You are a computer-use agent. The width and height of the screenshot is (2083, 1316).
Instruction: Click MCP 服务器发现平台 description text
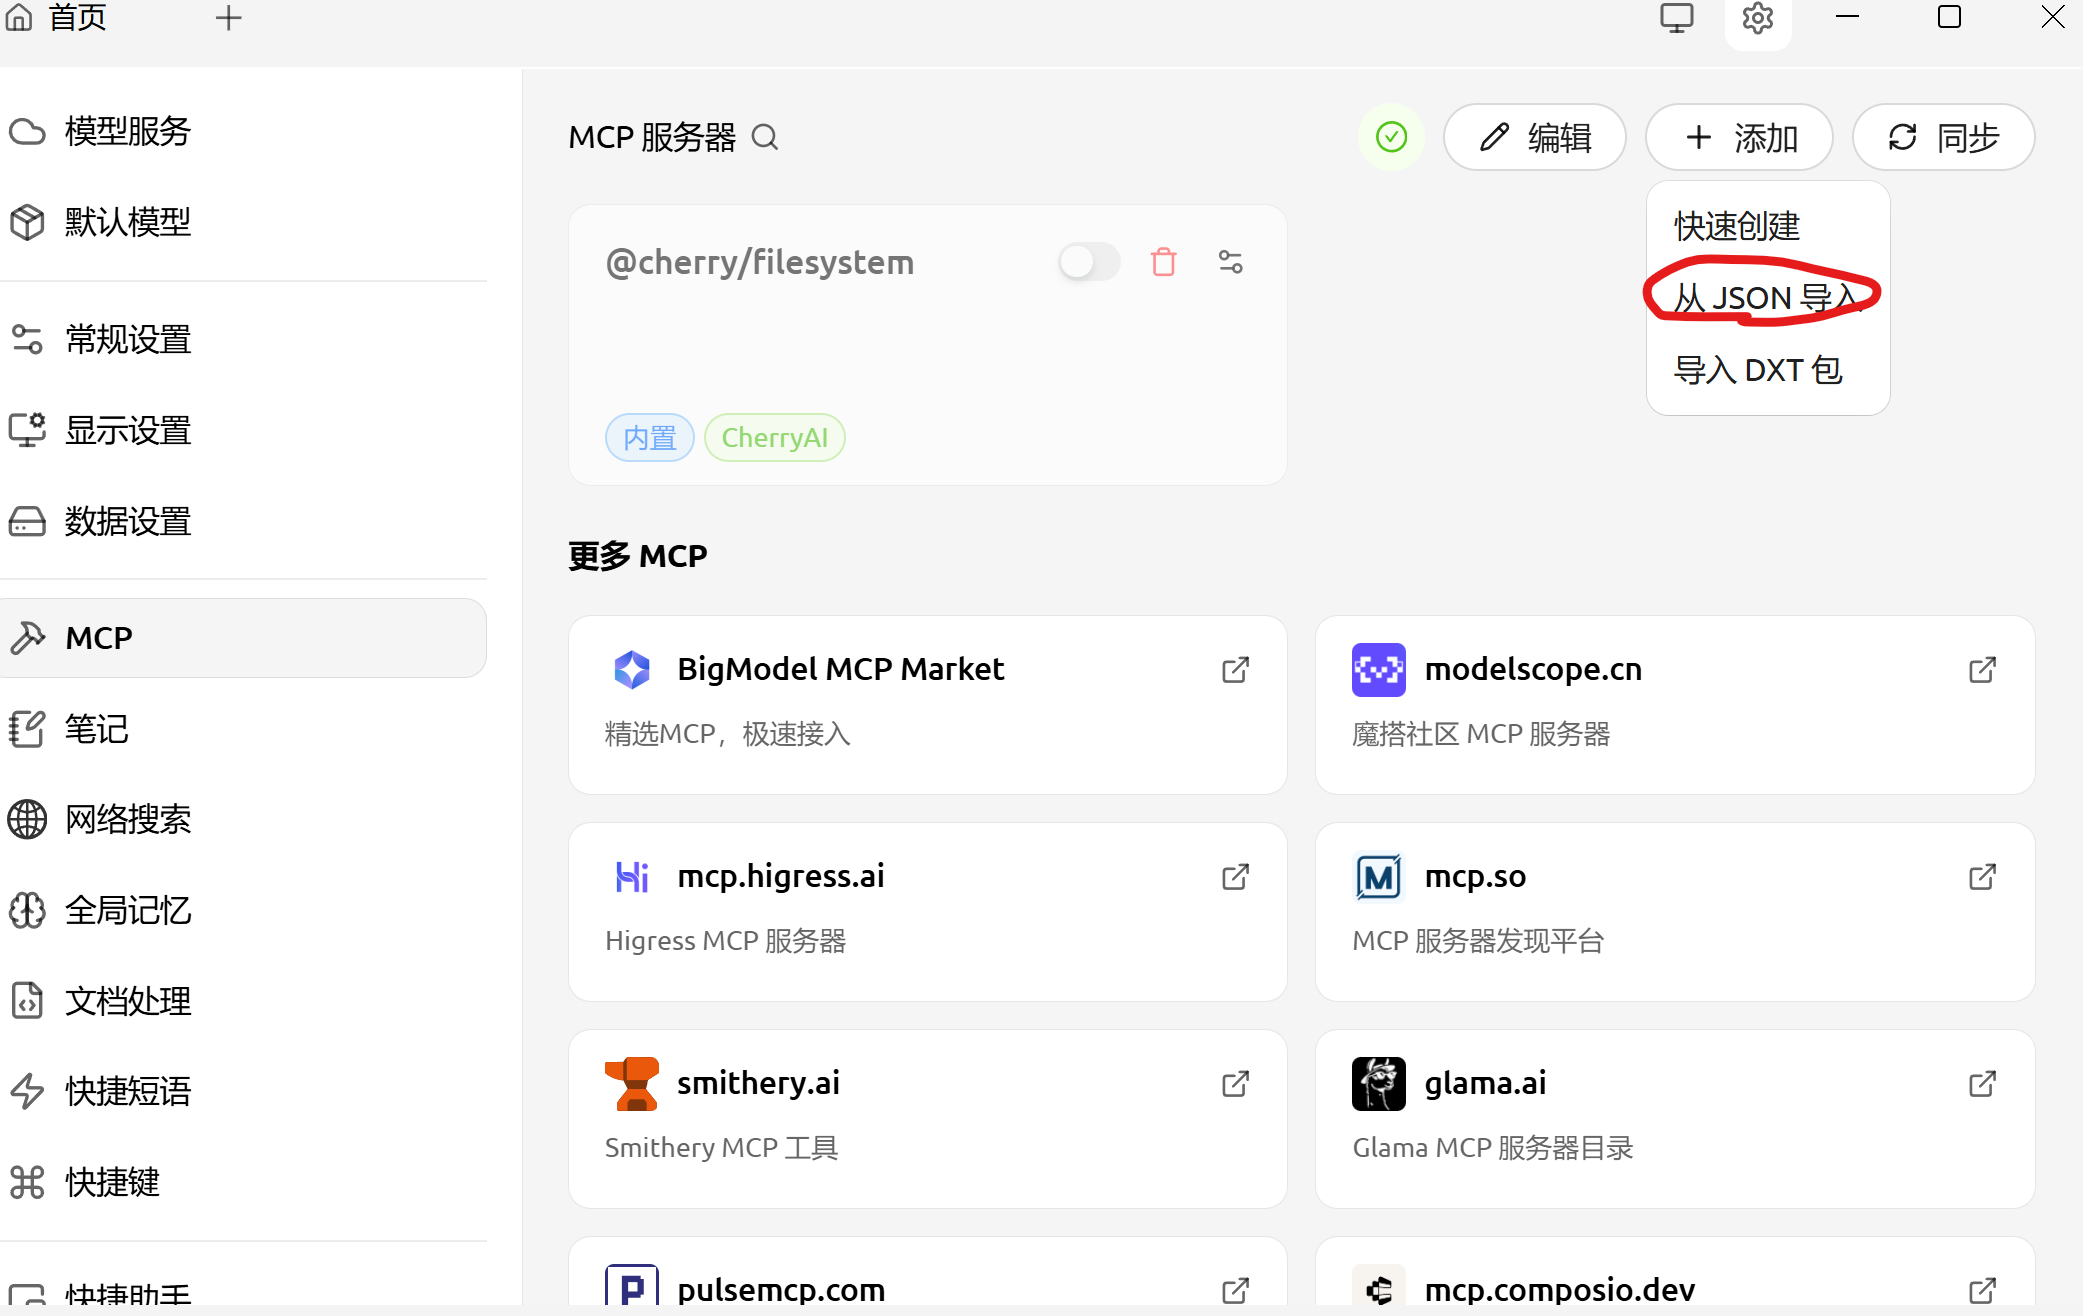(1478, 941)
